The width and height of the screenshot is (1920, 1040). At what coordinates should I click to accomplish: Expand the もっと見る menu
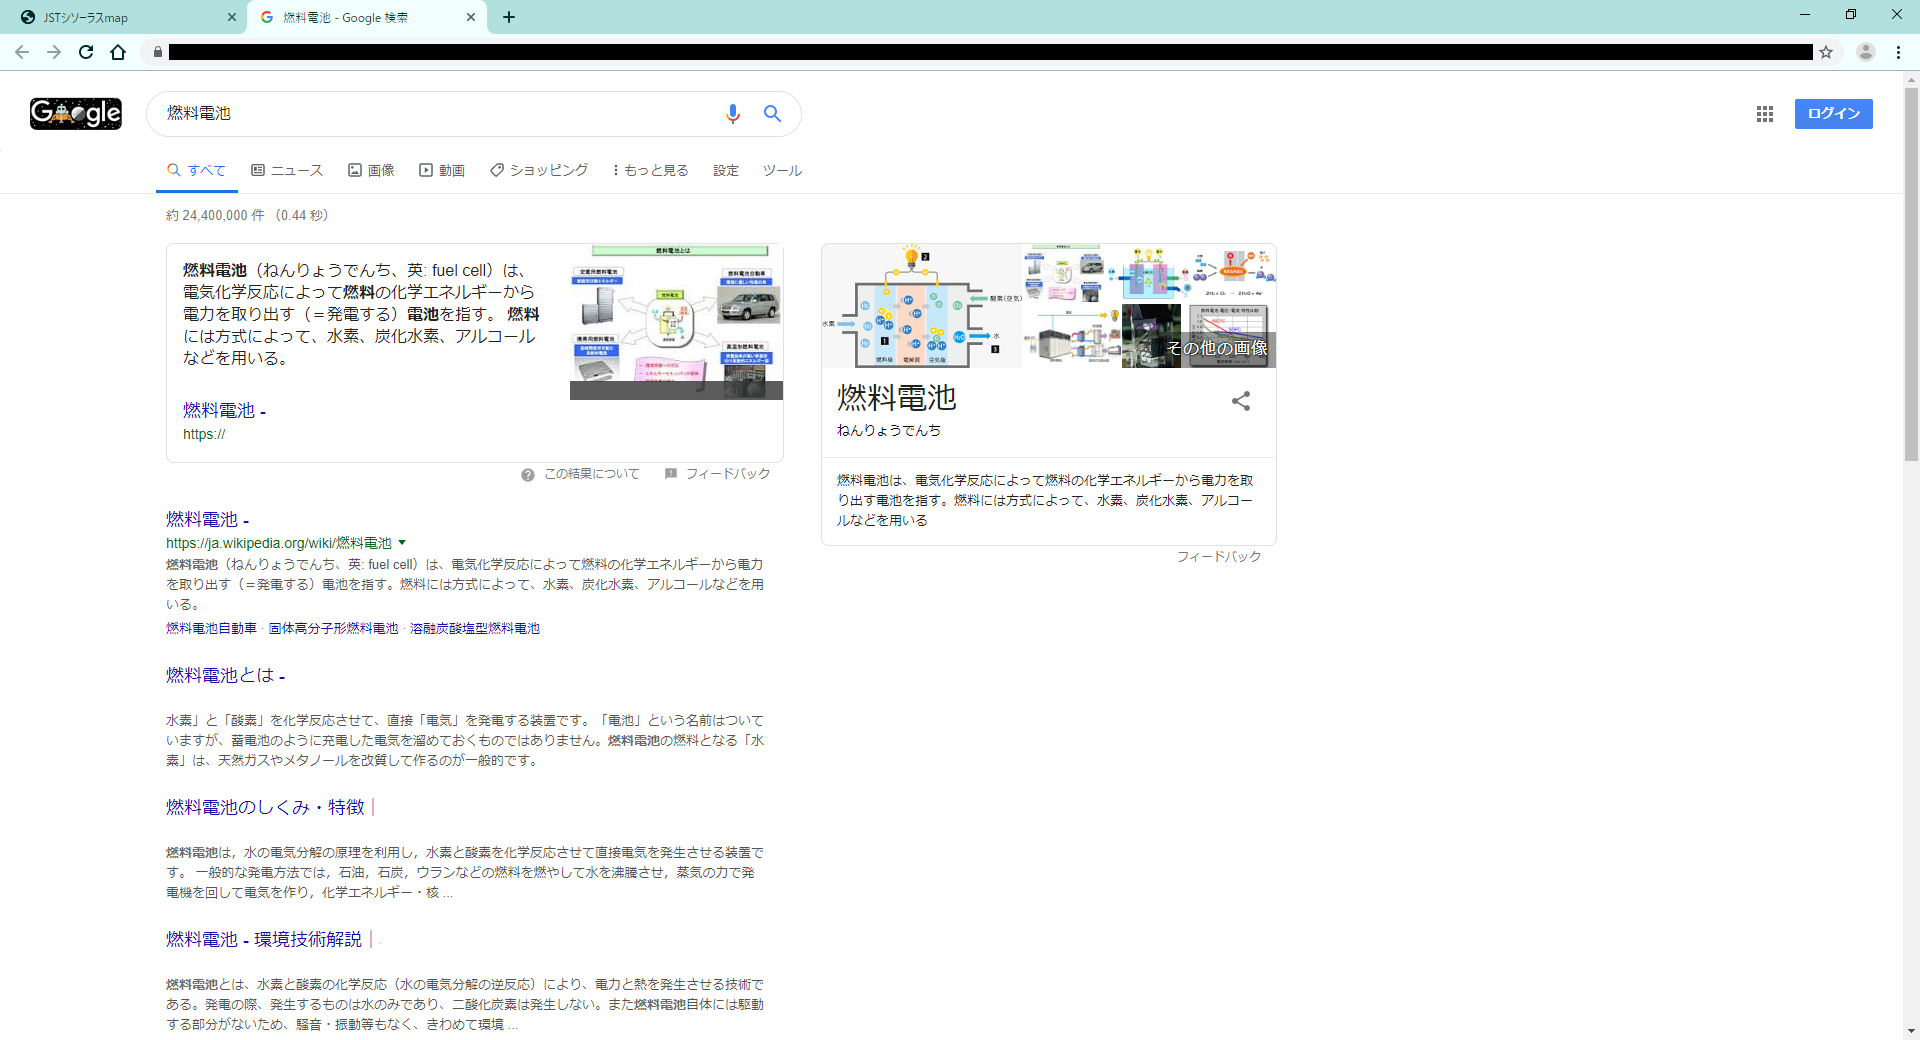(651, 170)
